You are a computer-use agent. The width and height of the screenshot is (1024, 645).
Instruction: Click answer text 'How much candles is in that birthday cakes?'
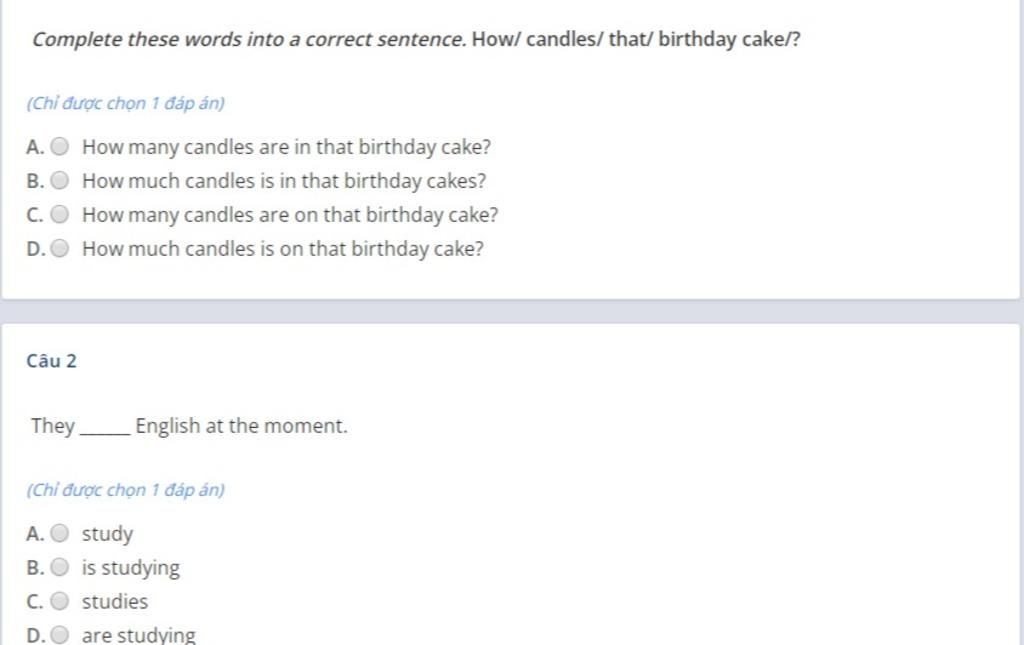(284, 181)
